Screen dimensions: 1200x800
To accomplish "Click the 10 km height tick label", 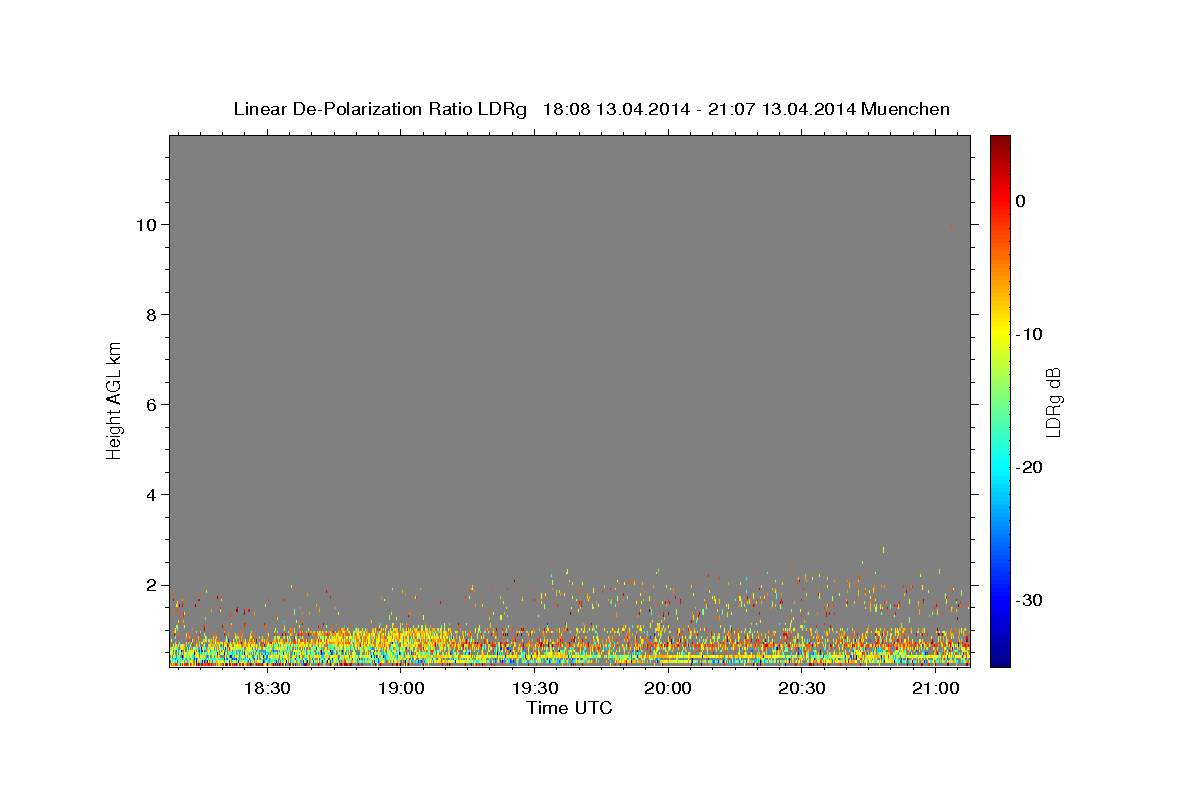I will pos(146,224).
